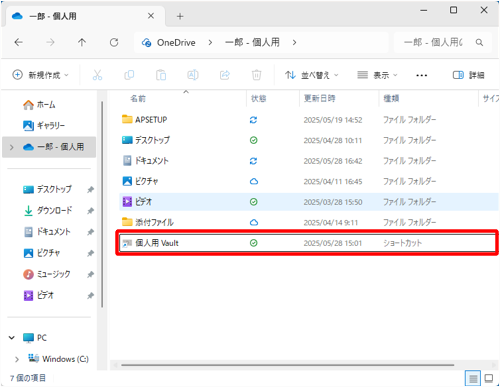Open the 表示 view dropdown
The image size is (500, 387).
pos(377,75)
